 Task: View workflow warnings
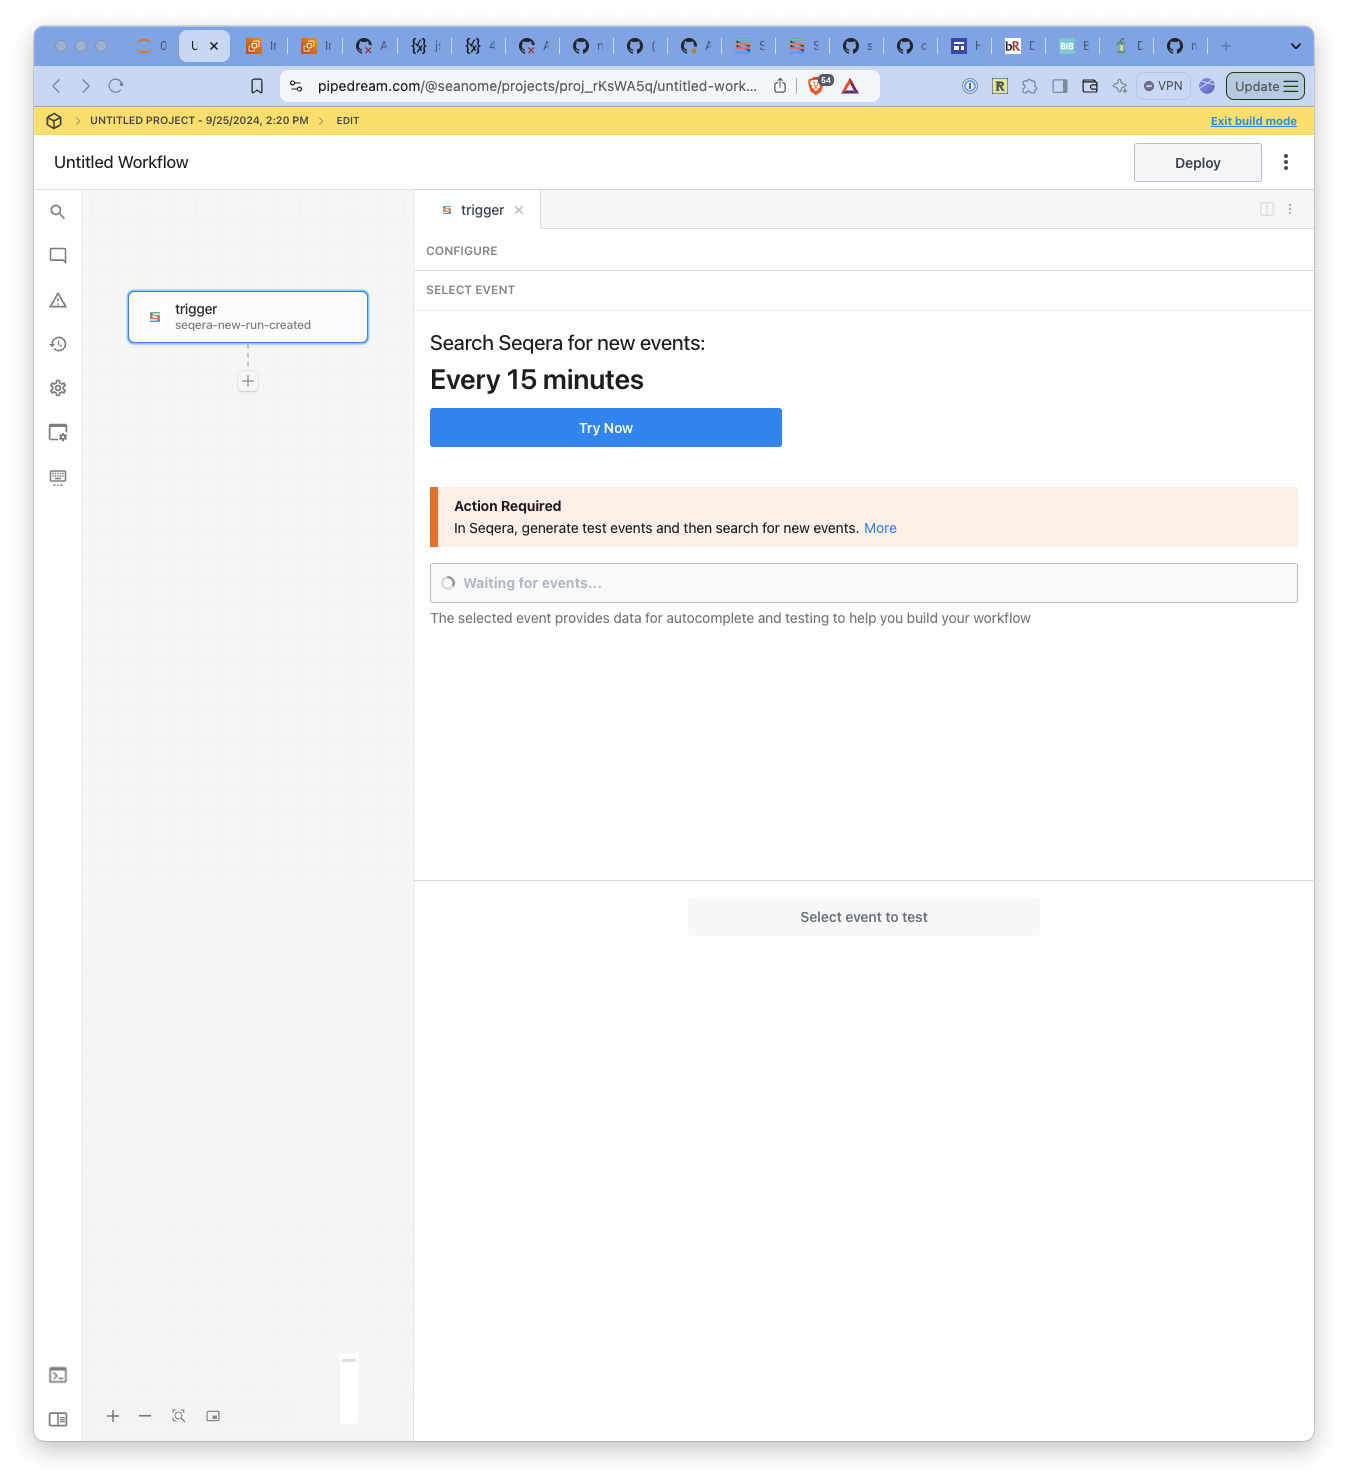(x=57, y=299)
